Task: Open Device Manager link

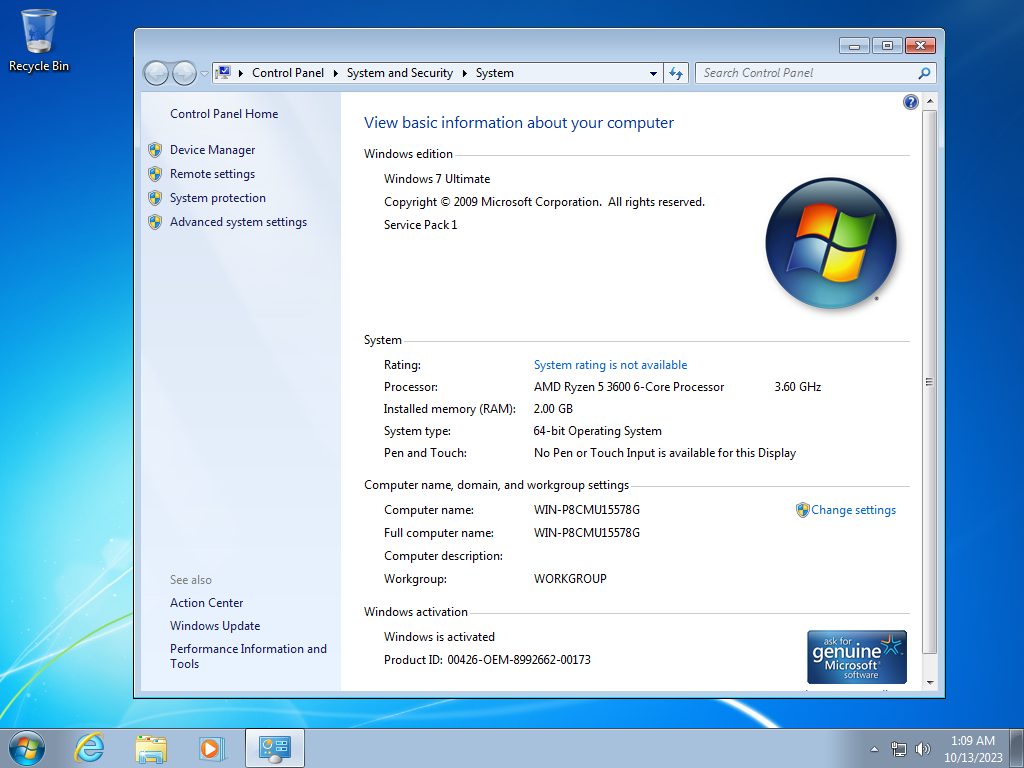Action: pos(212,150)
